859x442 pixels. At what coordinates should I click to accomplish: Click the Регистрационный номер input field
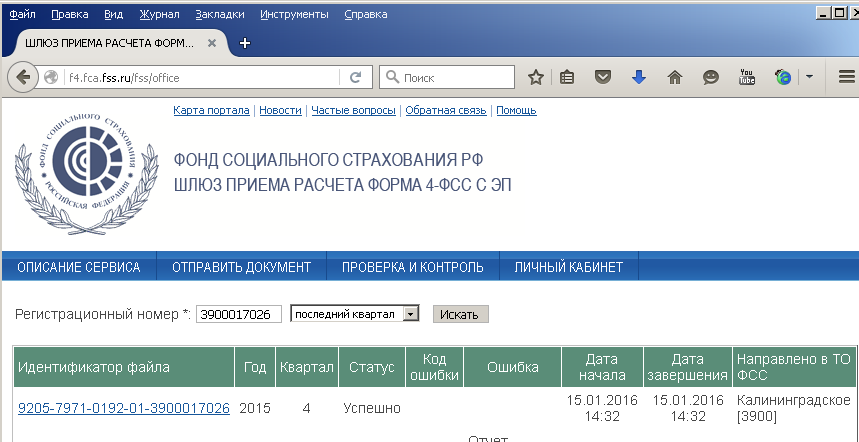click(x=239, y=314)
